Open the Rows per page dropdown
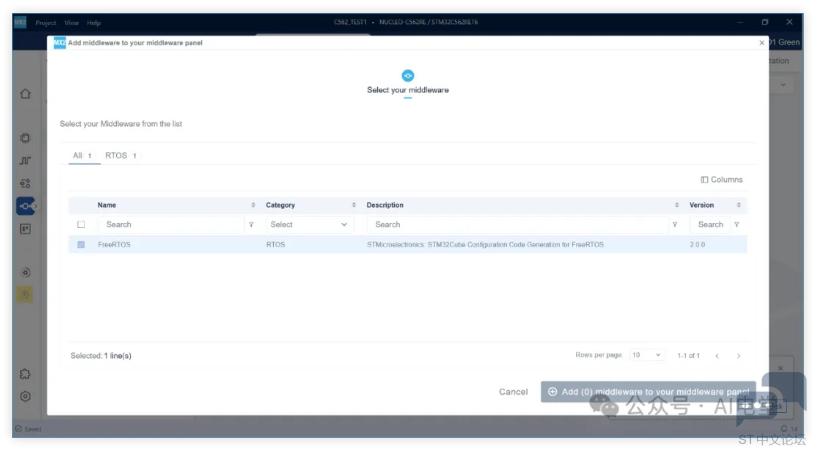This screenshot has width=815, height=455. click(x=646, y=355)
